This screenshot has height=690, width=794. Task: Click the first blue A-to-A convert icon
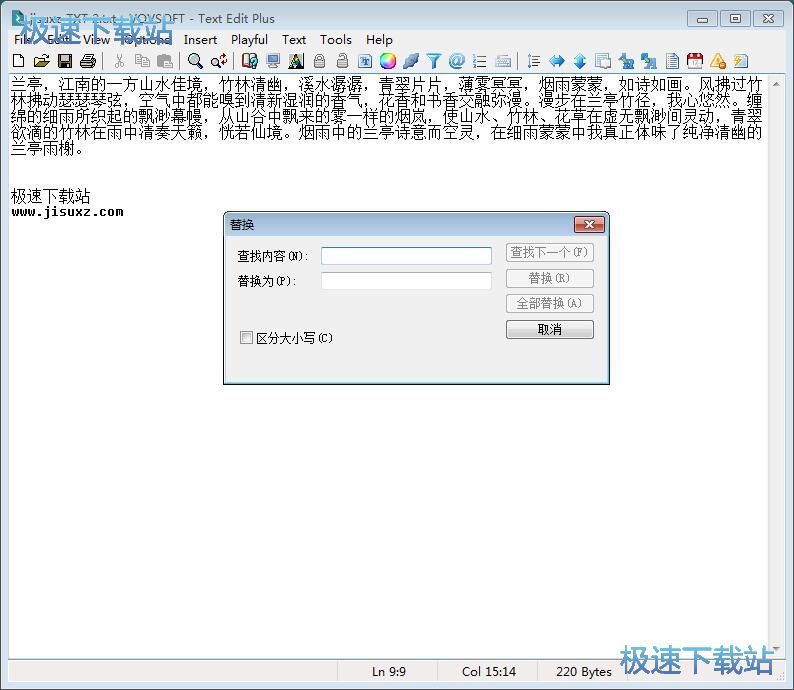pos(626,61)
